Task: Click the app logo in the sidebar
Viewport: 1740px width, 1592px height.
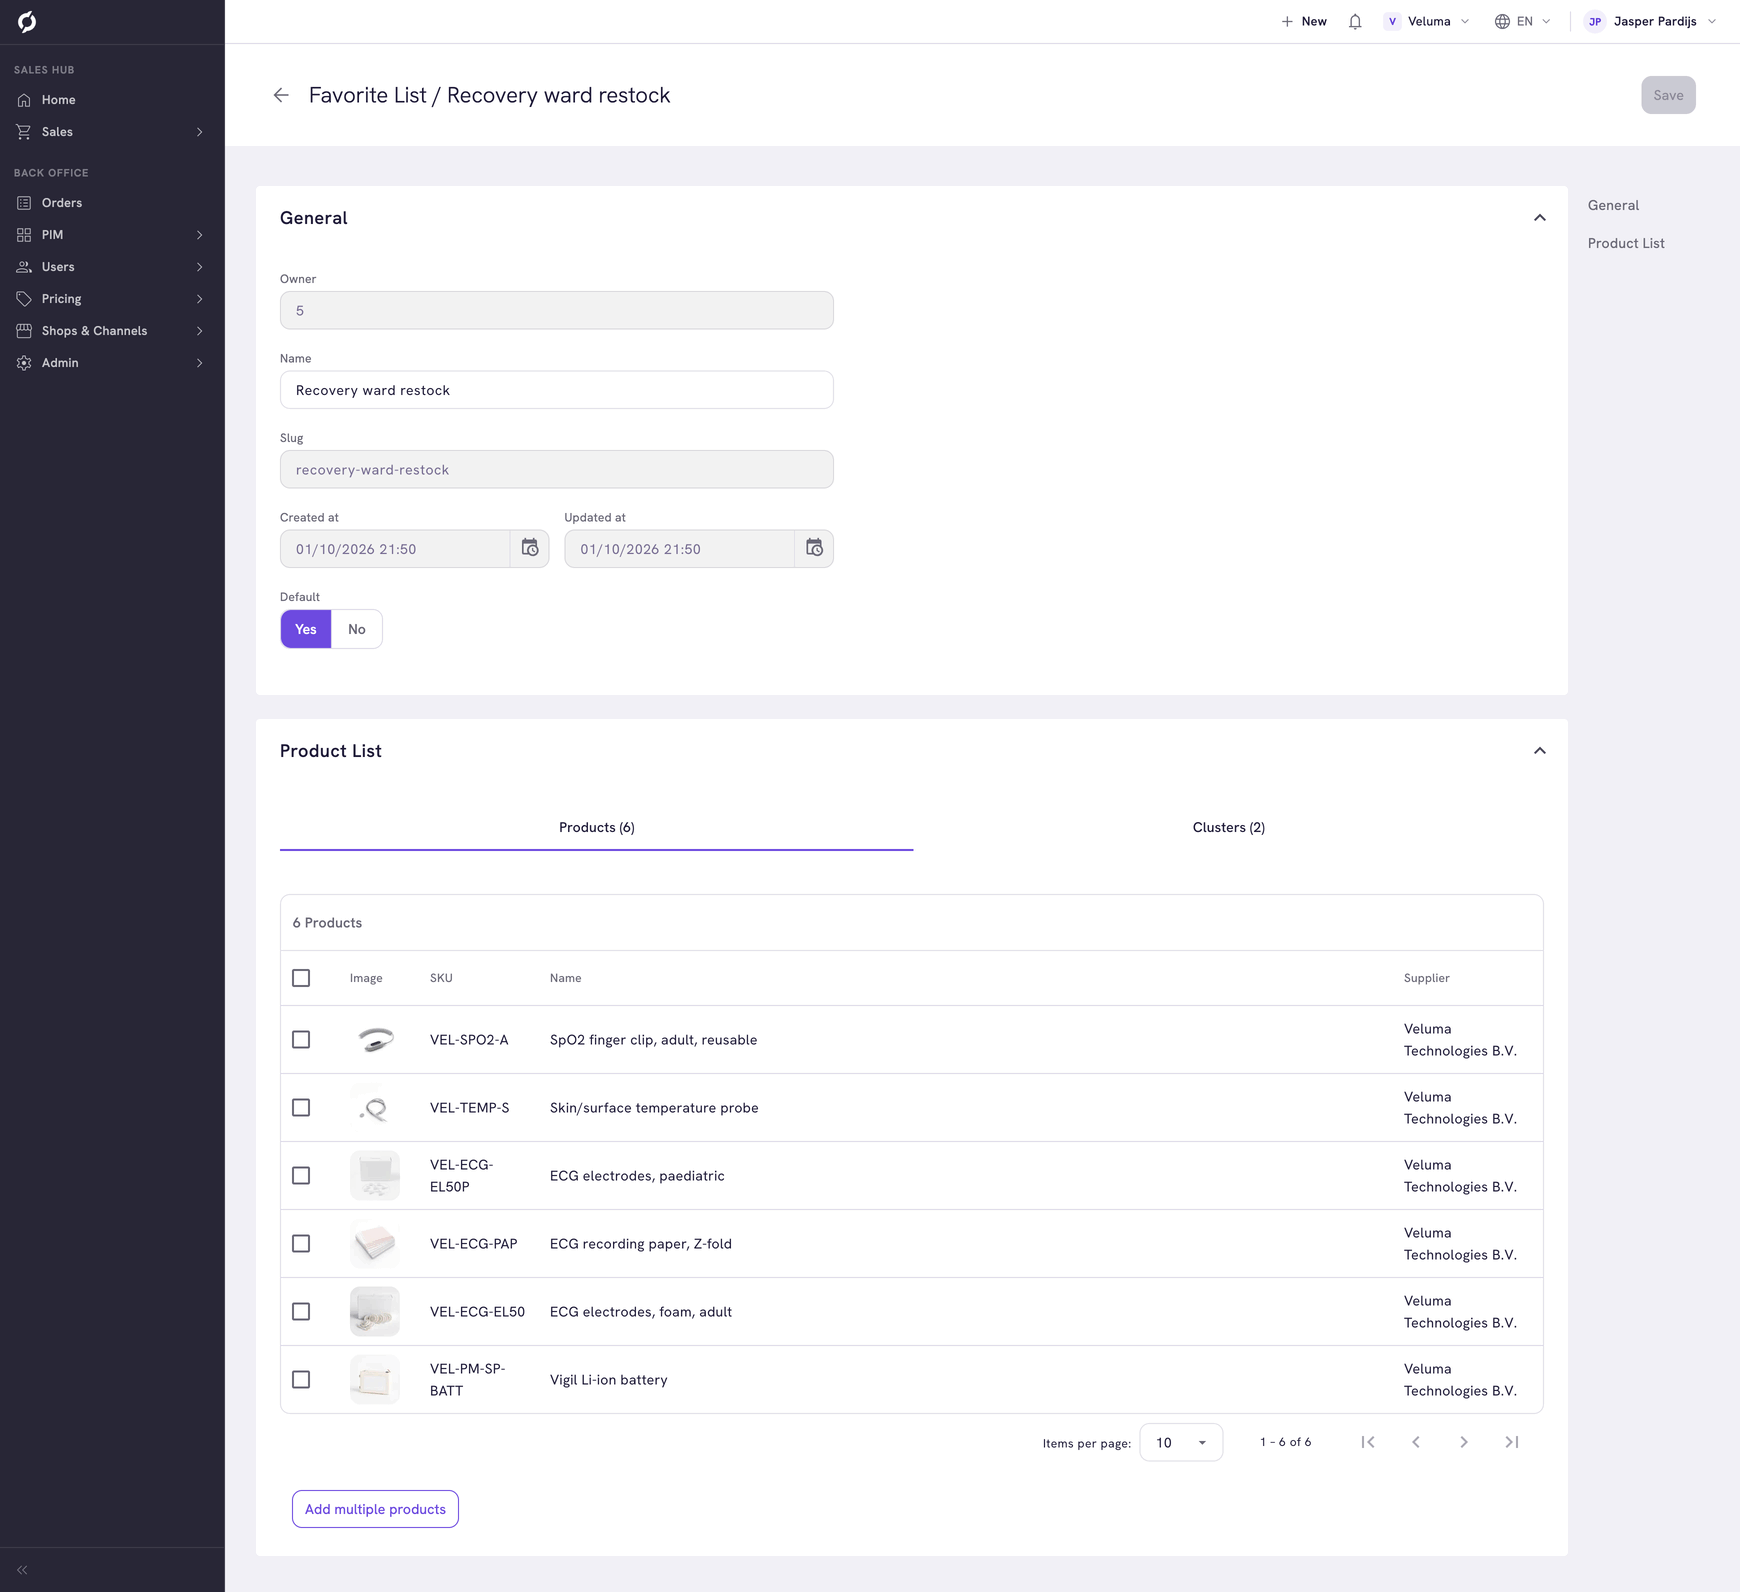Action: pyautogui.click(x=27, y=21)
